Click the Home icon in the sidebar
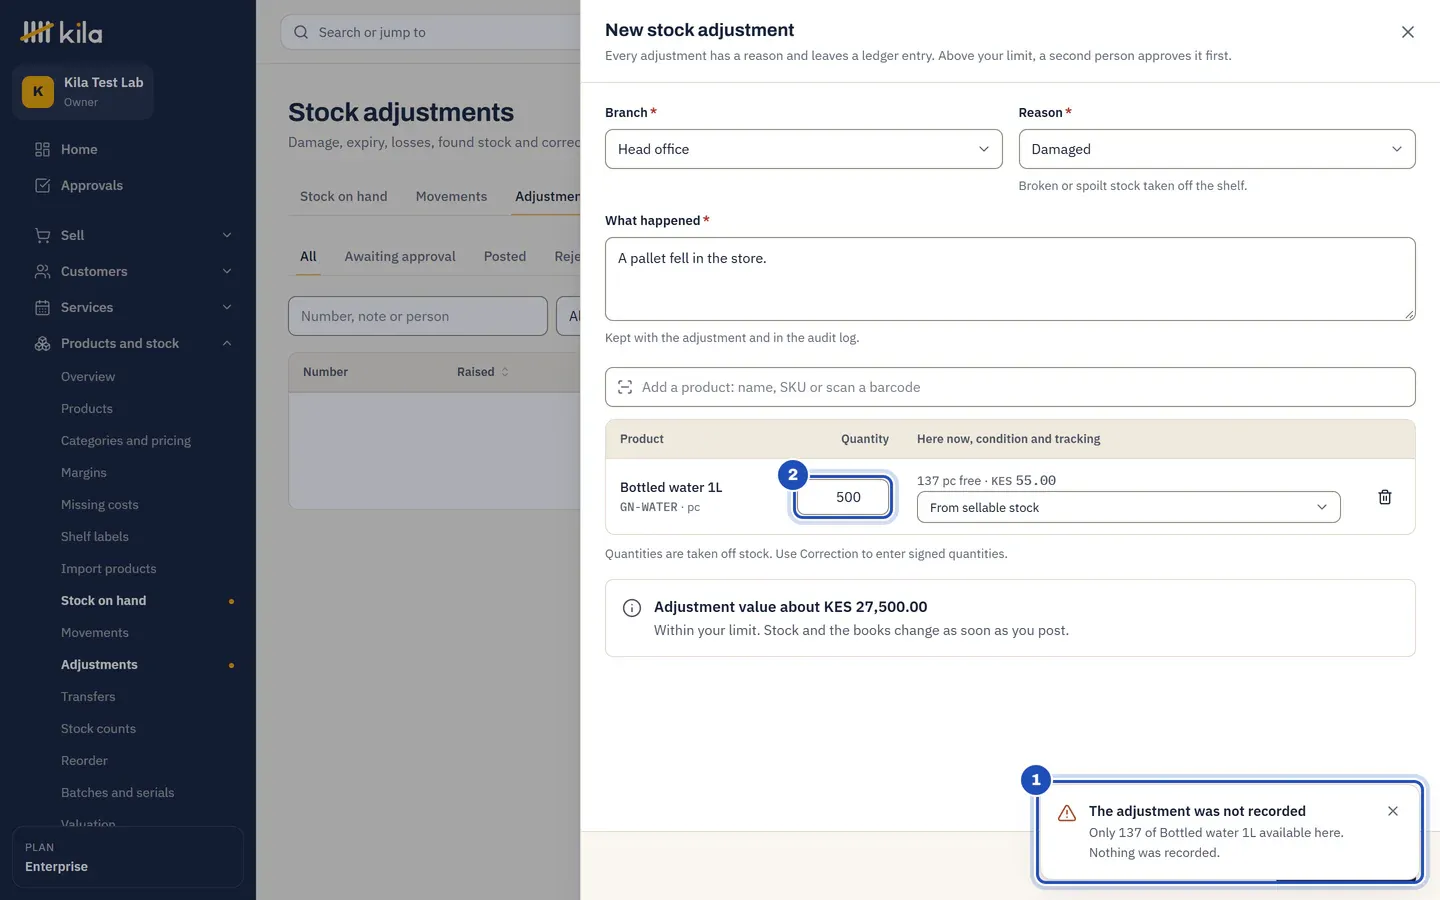 (42, 150)
